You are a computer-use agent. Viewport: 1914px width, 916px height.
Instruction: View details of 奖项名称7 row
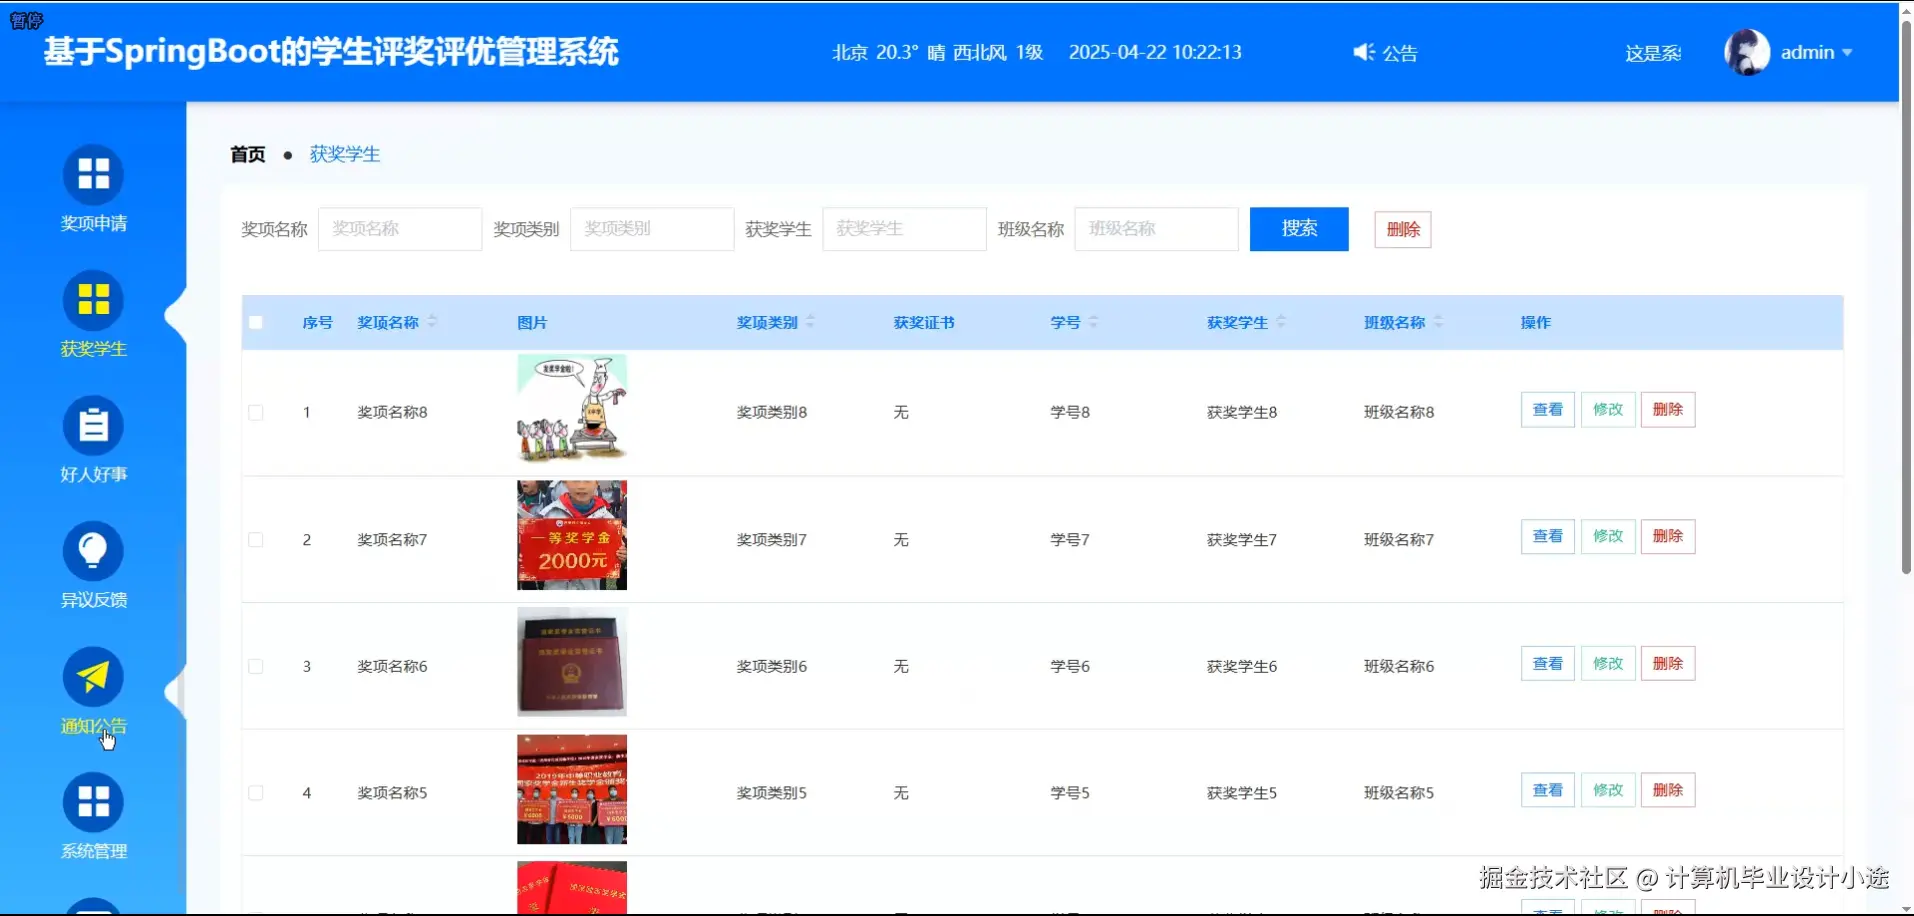[1548, 537]
